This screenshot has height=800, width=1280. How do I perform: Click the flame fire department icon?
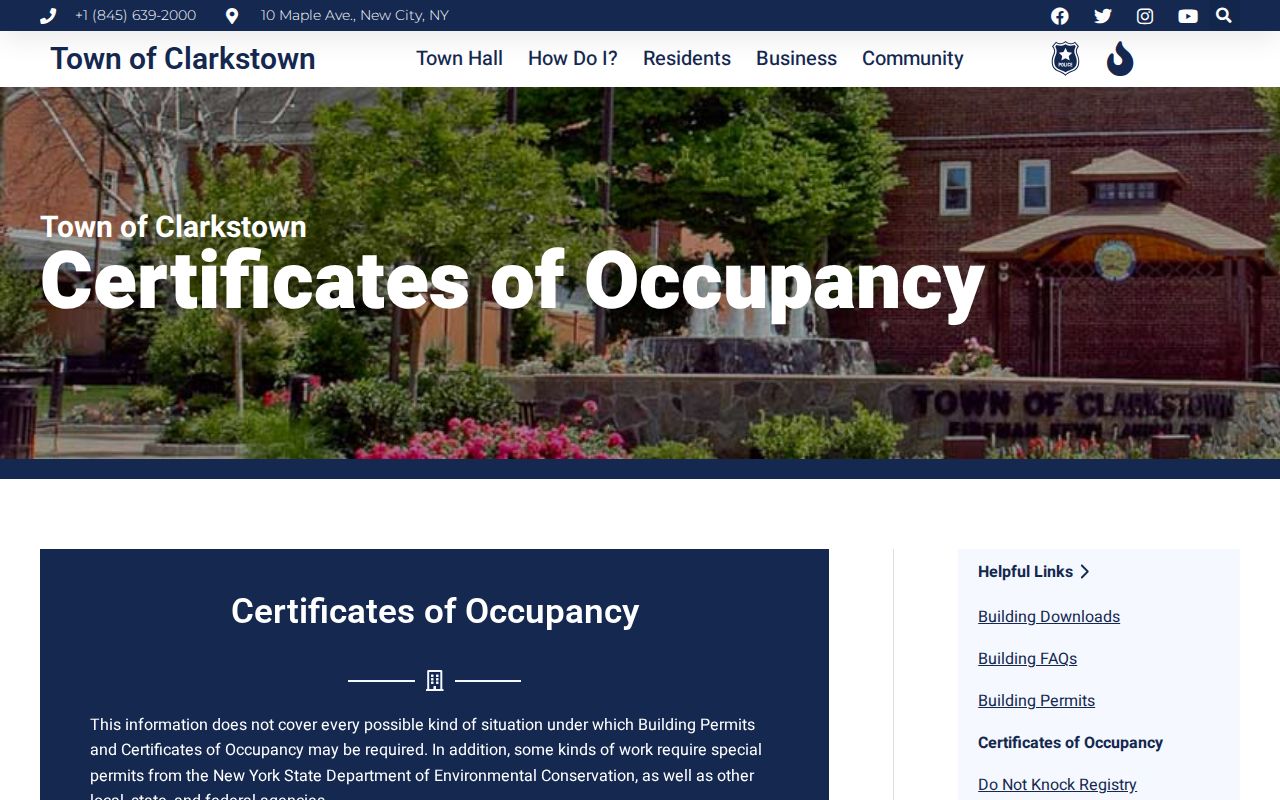[1120, 58]
